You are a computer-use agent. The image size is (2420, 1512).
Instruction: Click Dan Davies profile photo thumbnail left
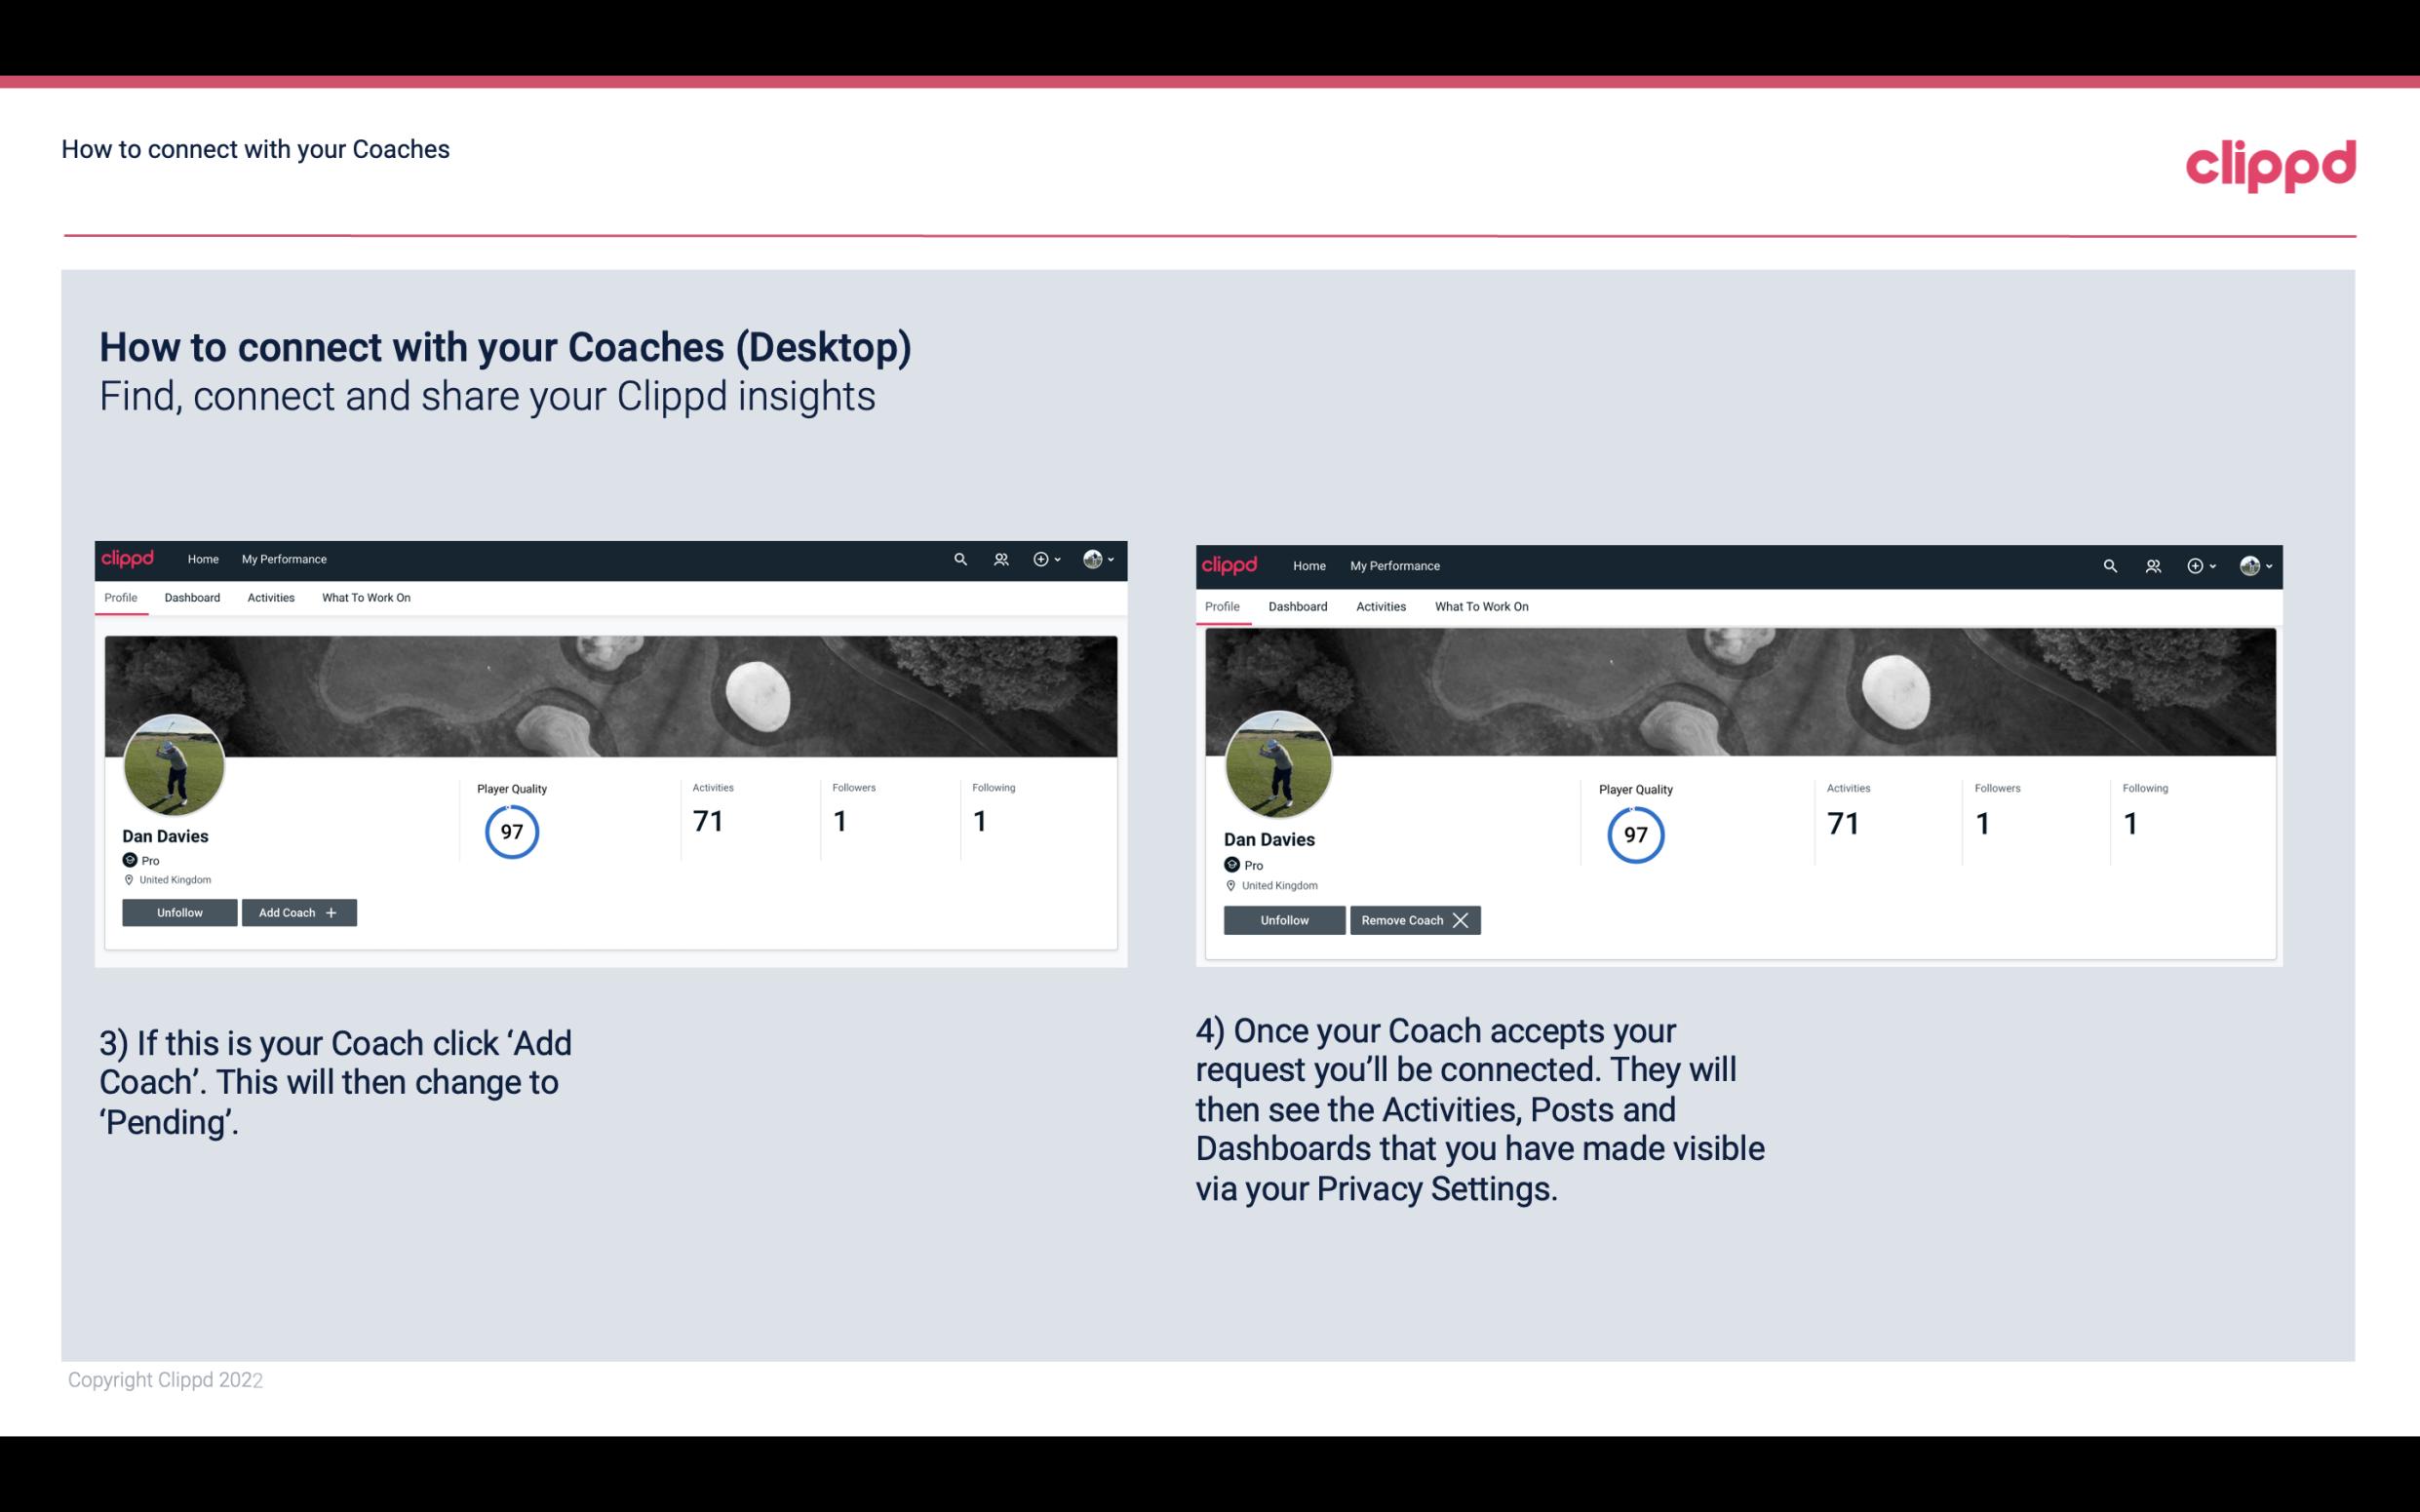click(x=175, y=759)
